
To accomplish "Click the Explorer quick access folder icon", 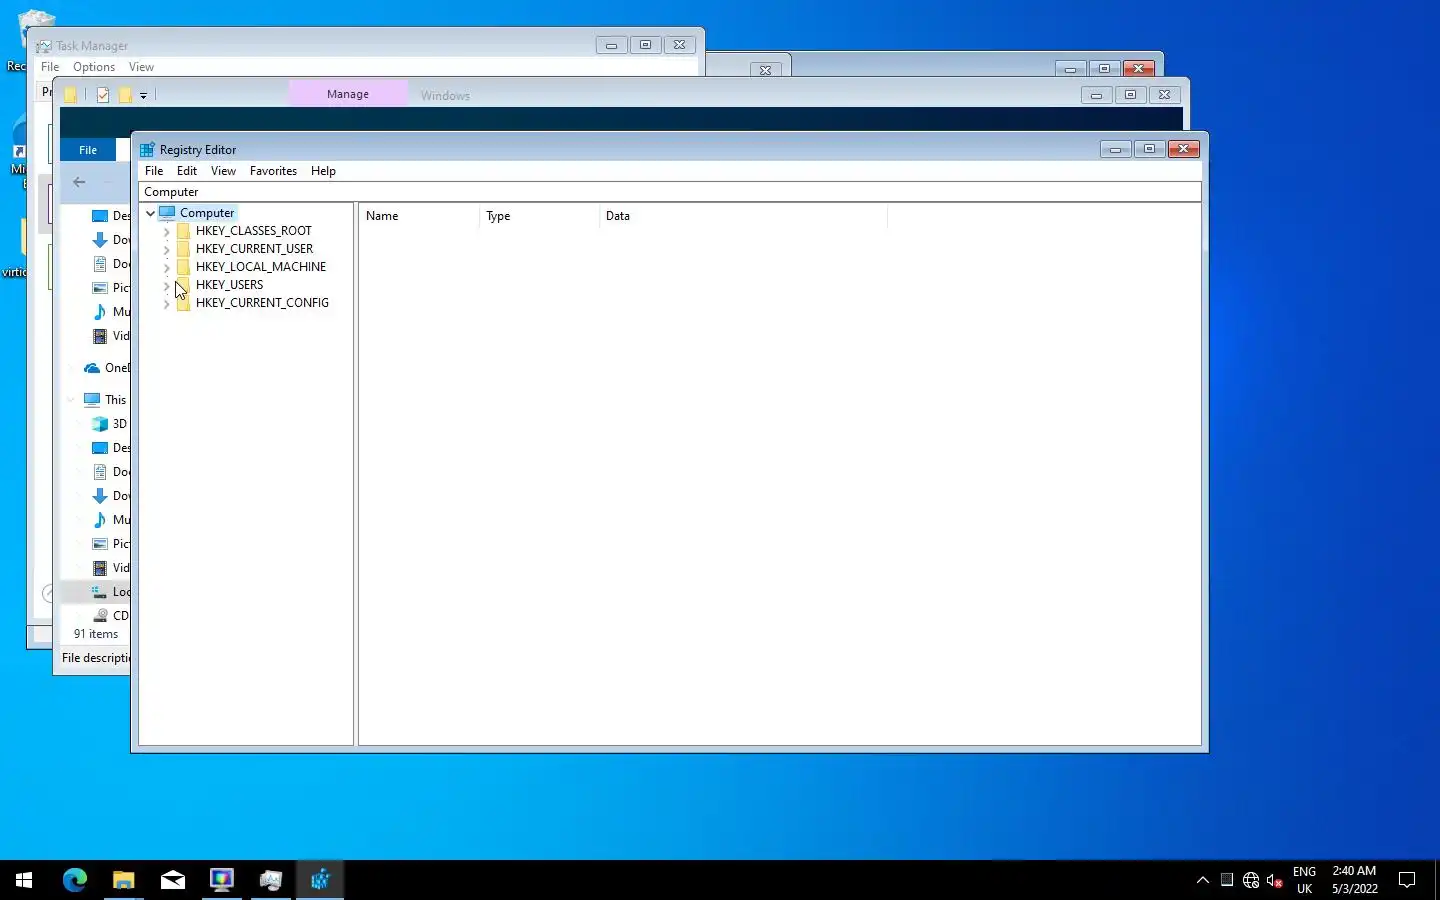I will (x=71, y=95).
